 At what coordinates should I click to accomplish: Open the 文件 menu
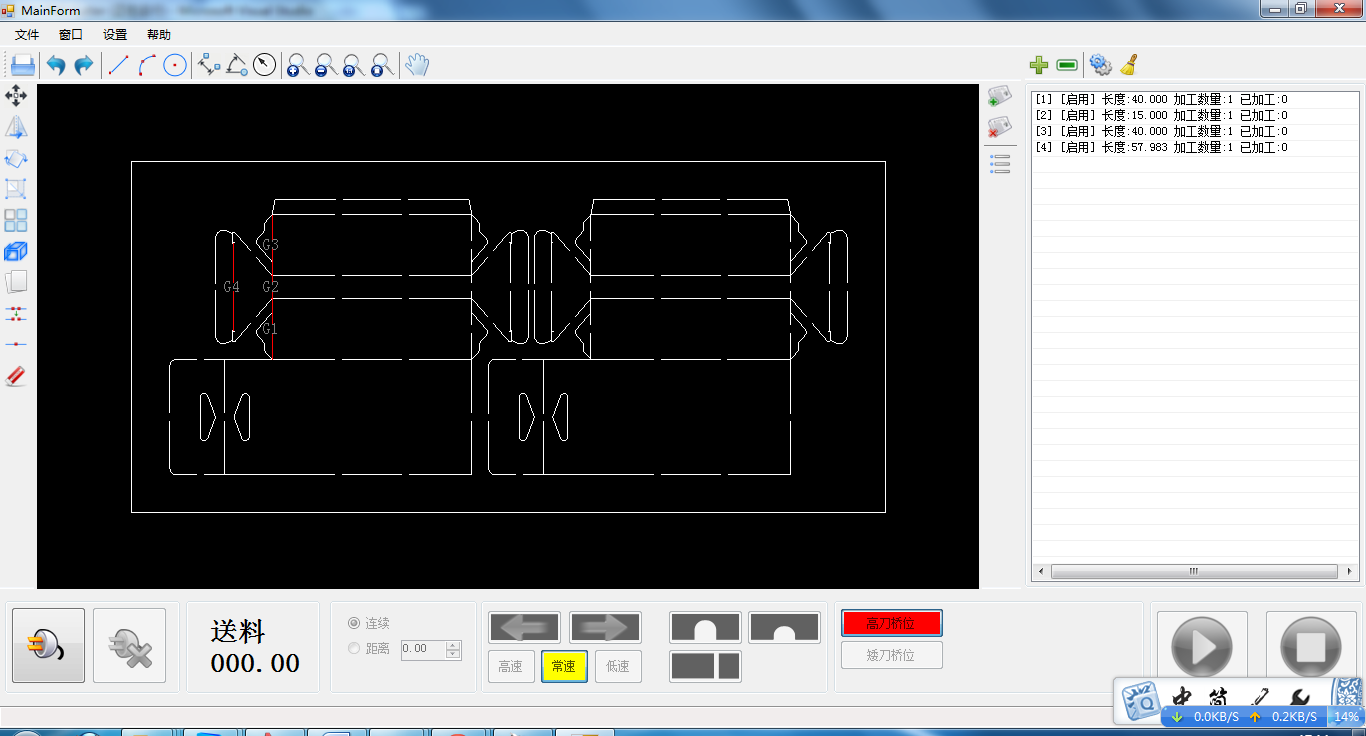click(27, 35)
